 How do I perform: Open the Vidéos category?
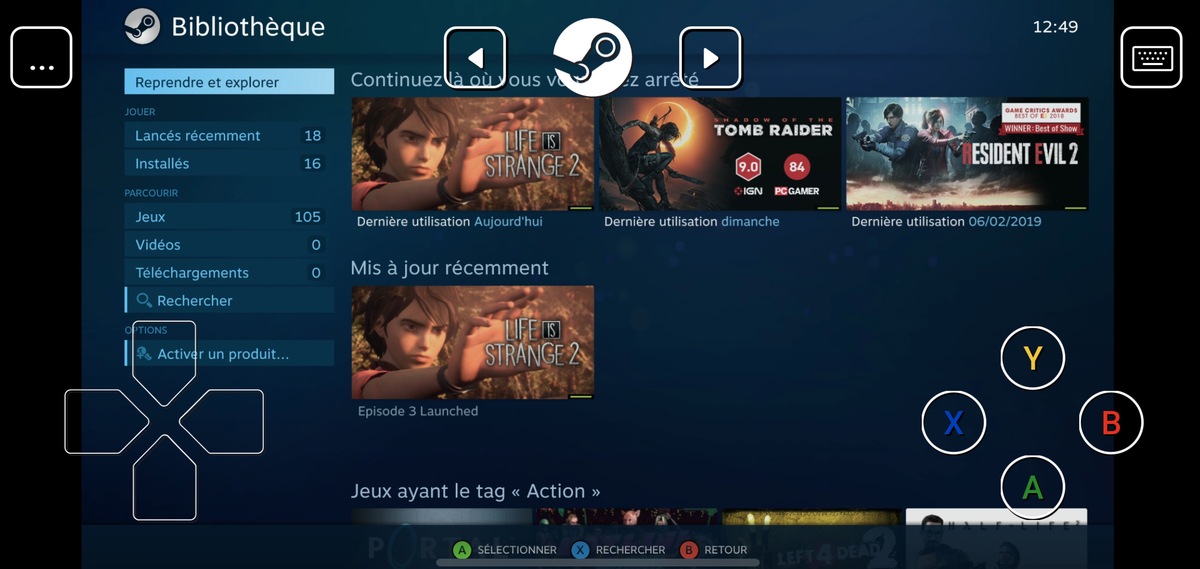(x=229, y=244)
